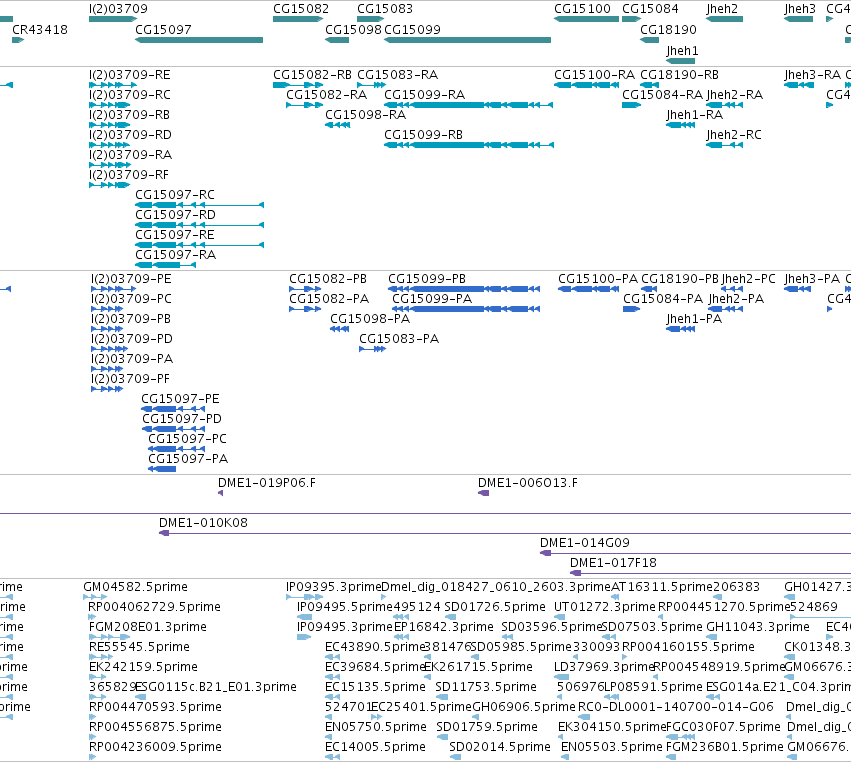The width and height of the screenshot is (851, 762).
Task: Select protein Jheh1-PA
Action: [681, 329]
